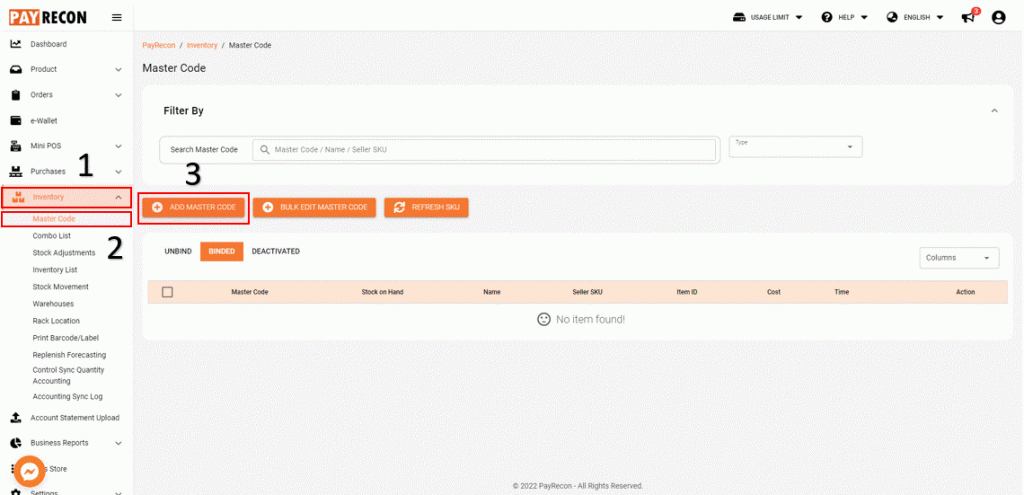This screenshot has width=1024, height=495.
Task: Open Rack Location in sidebar
Action: 56,321
